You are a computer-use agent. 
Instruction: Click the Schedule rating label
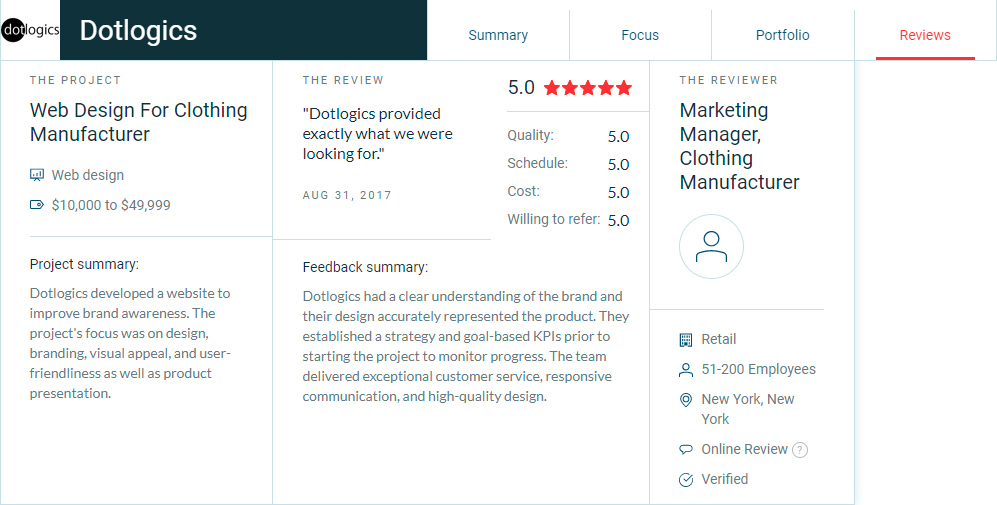pyautogui.click(x=537, y=163)
